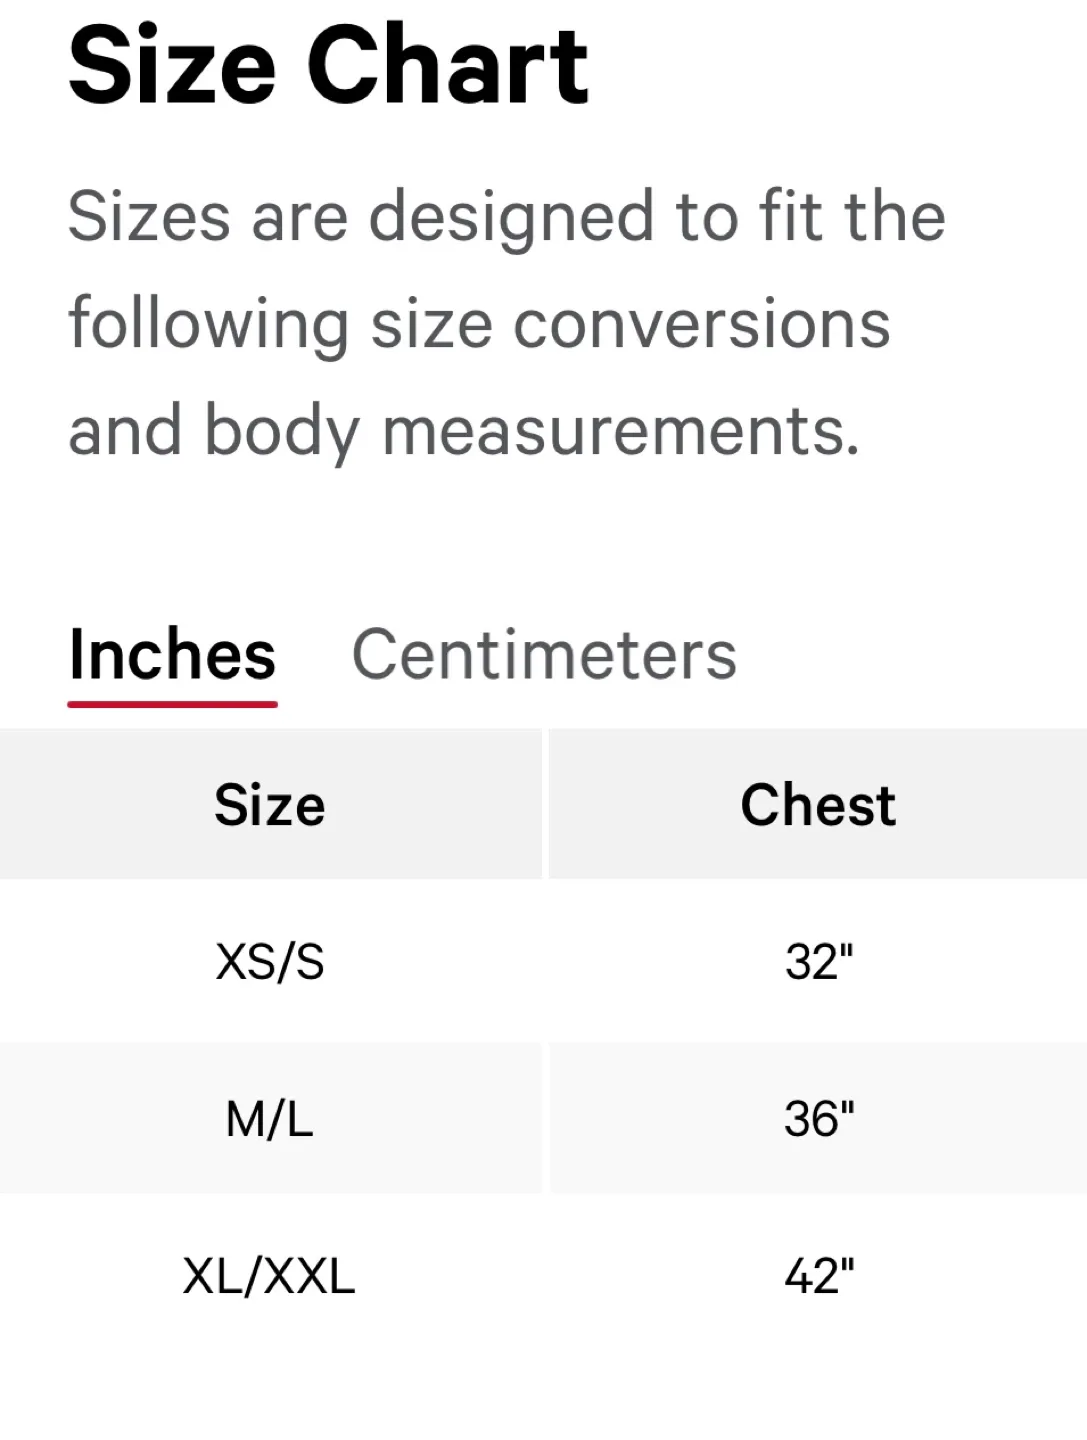Select the XL/XXL label text

pos(268,1275)
